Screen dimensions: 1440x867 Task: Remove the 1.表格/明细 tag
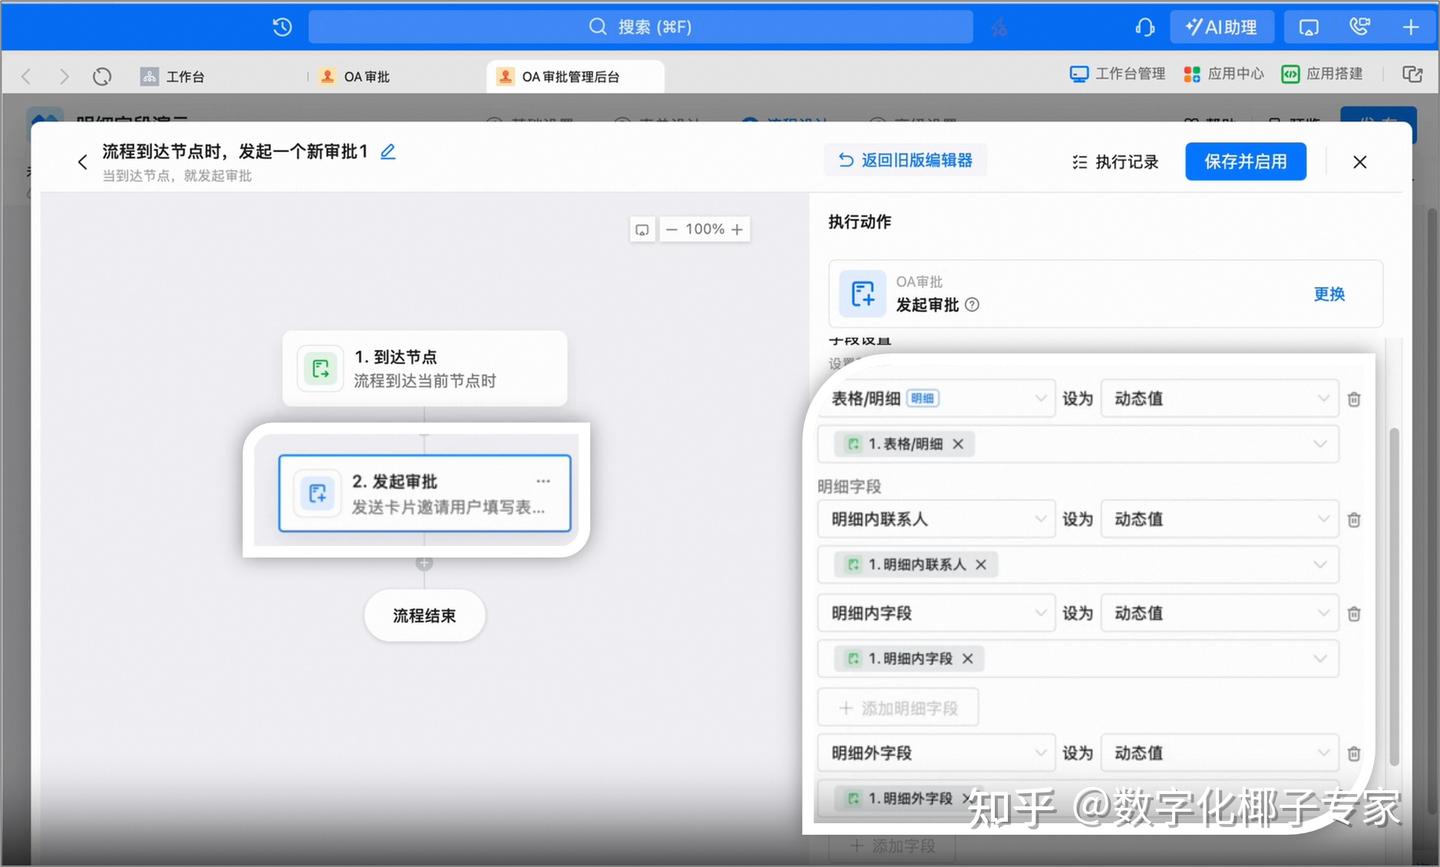pos(958,444)
